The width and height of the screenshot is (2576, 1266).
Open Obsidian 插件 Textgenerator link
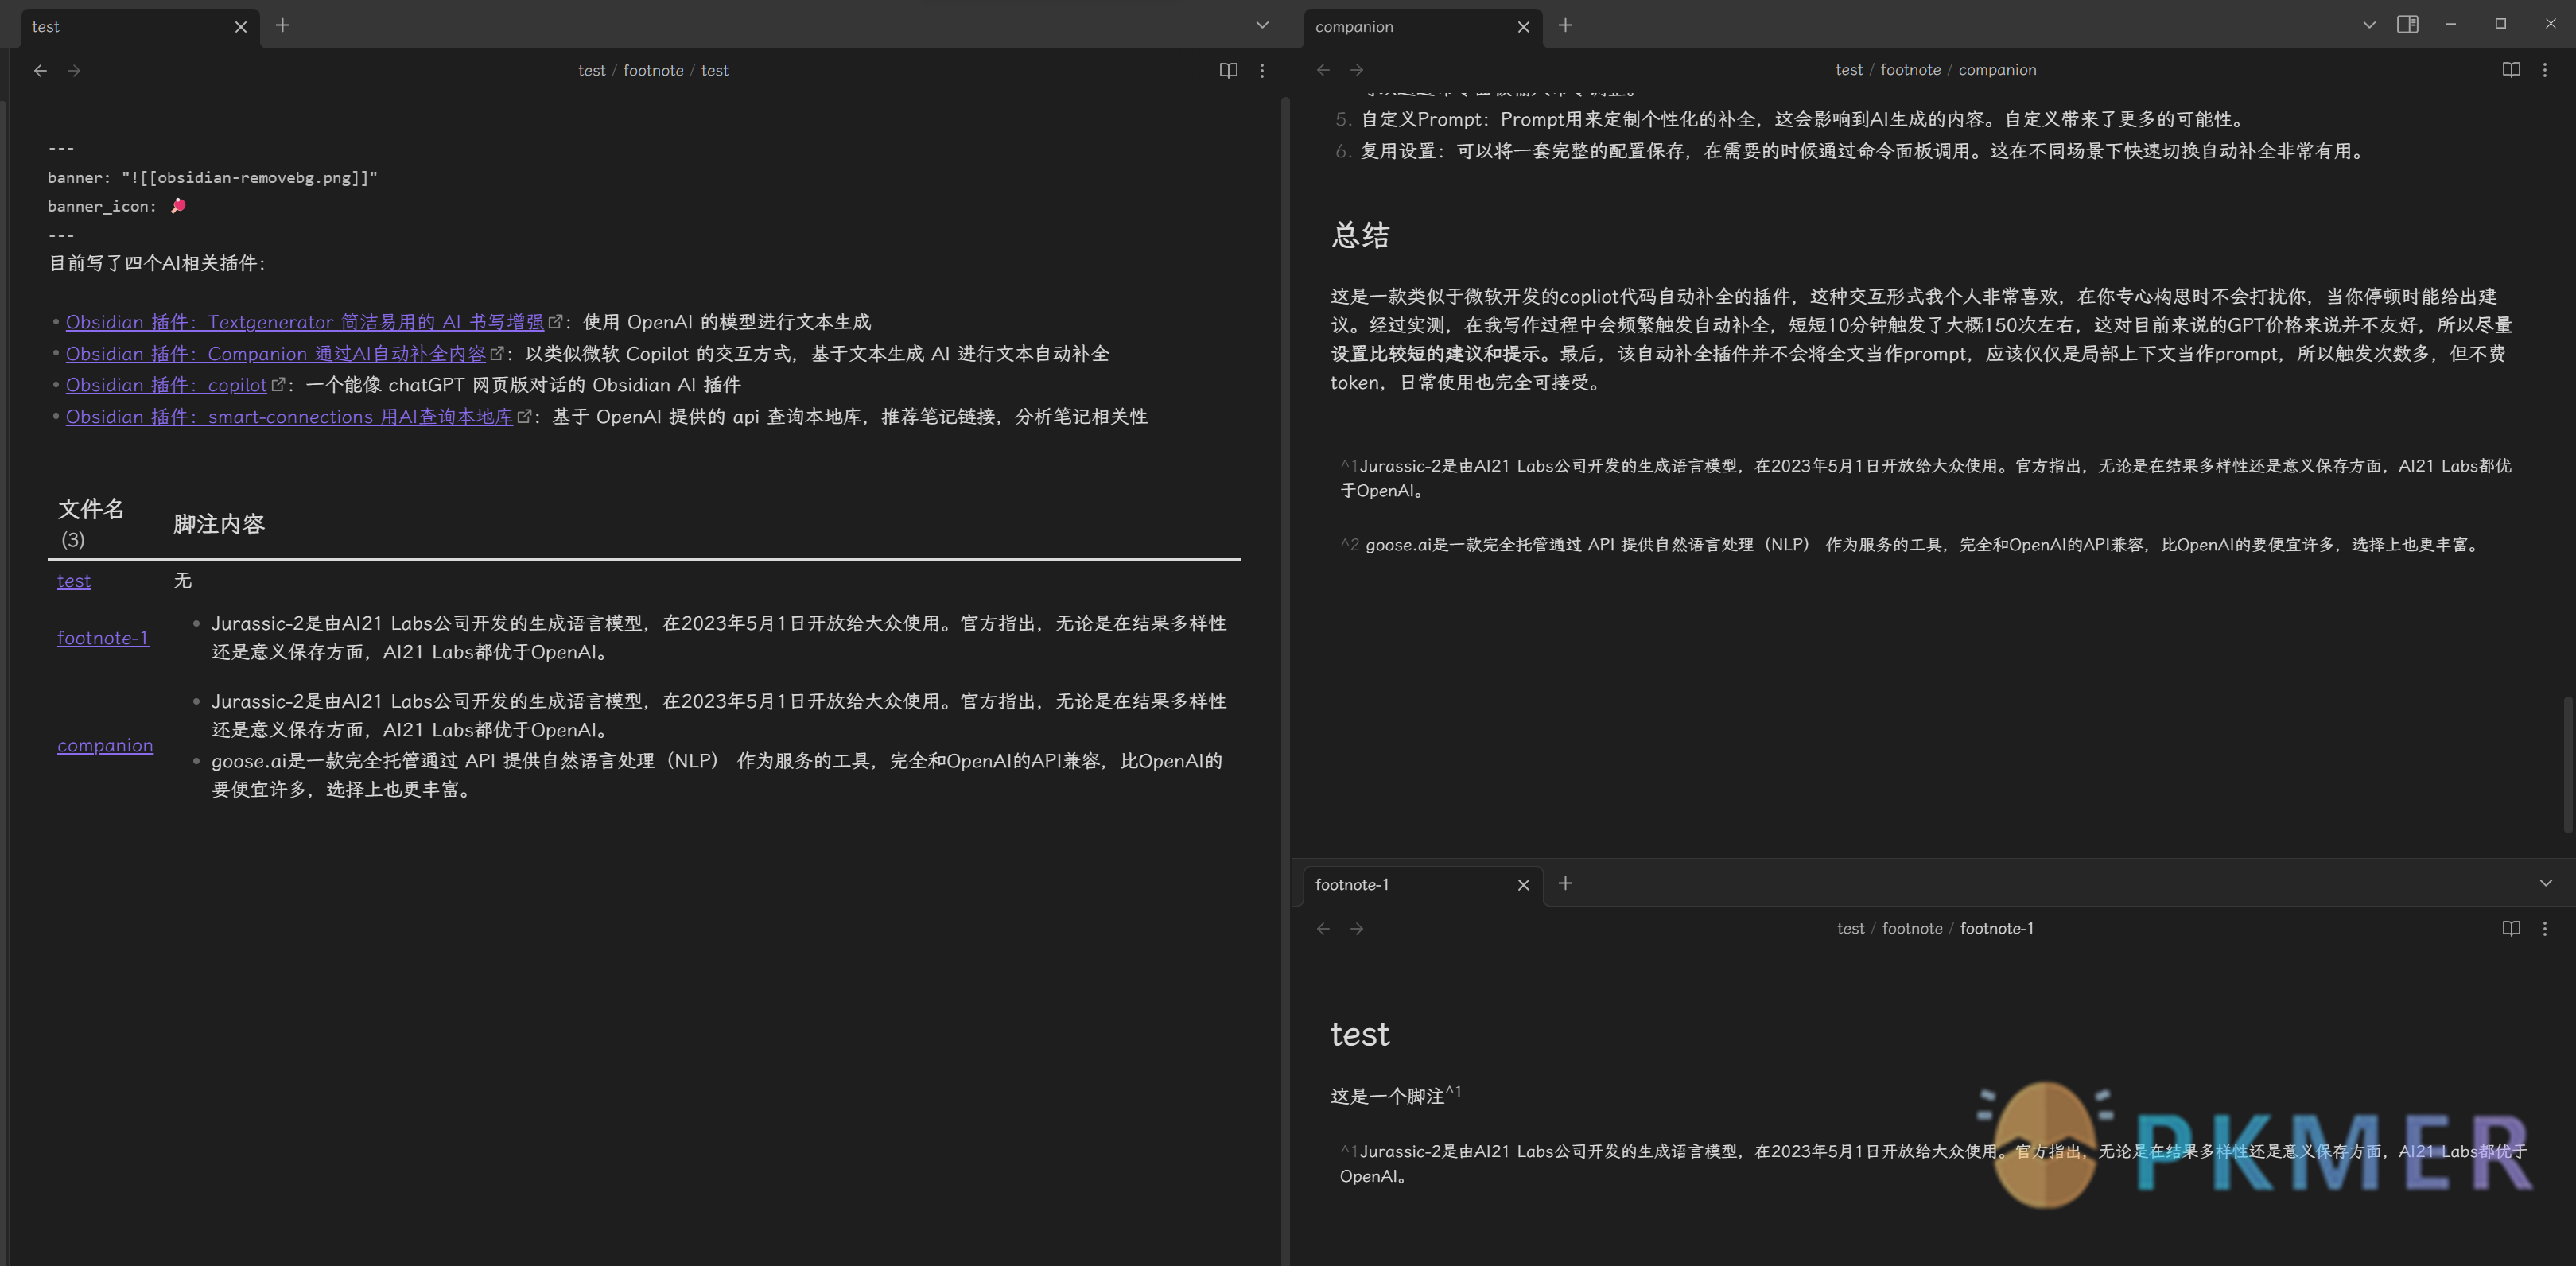click(304, 322)
